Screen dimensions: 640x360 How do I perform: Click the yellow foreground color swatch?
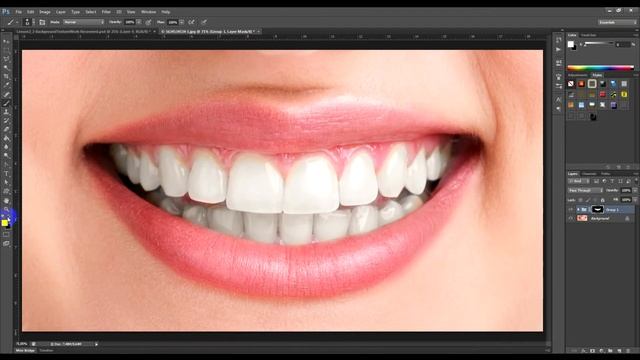coord(4,223)
